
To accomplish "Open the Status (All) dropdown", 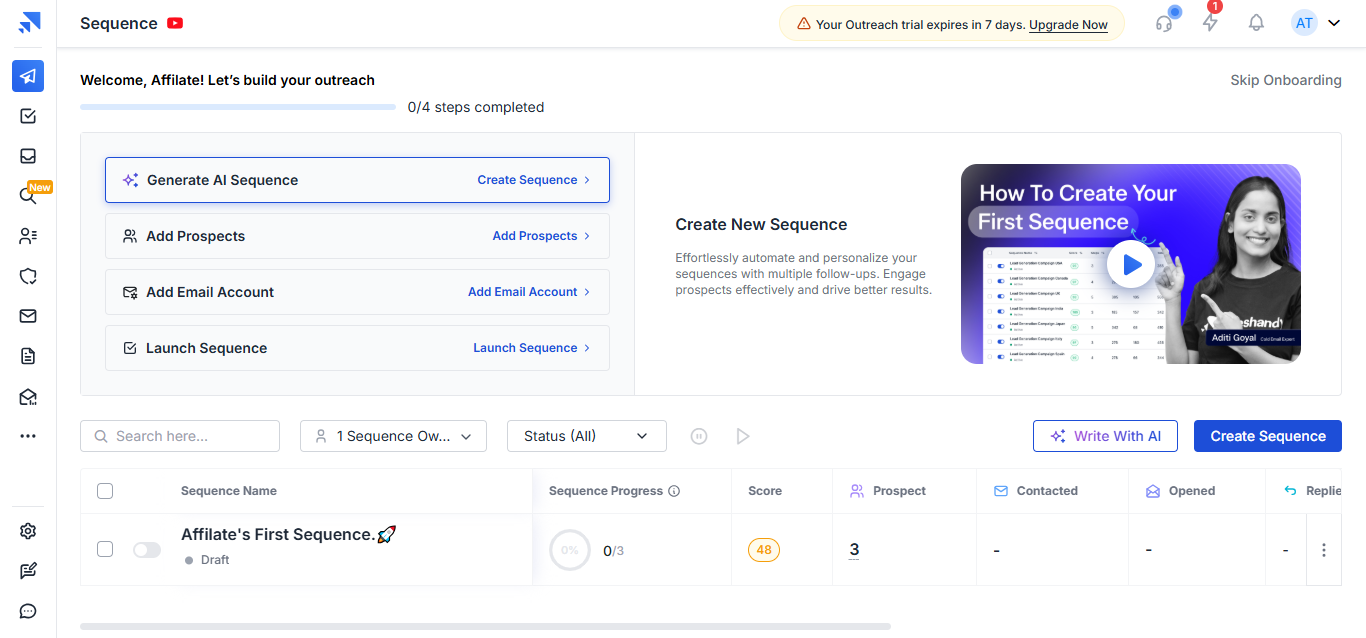I will 587,436.
